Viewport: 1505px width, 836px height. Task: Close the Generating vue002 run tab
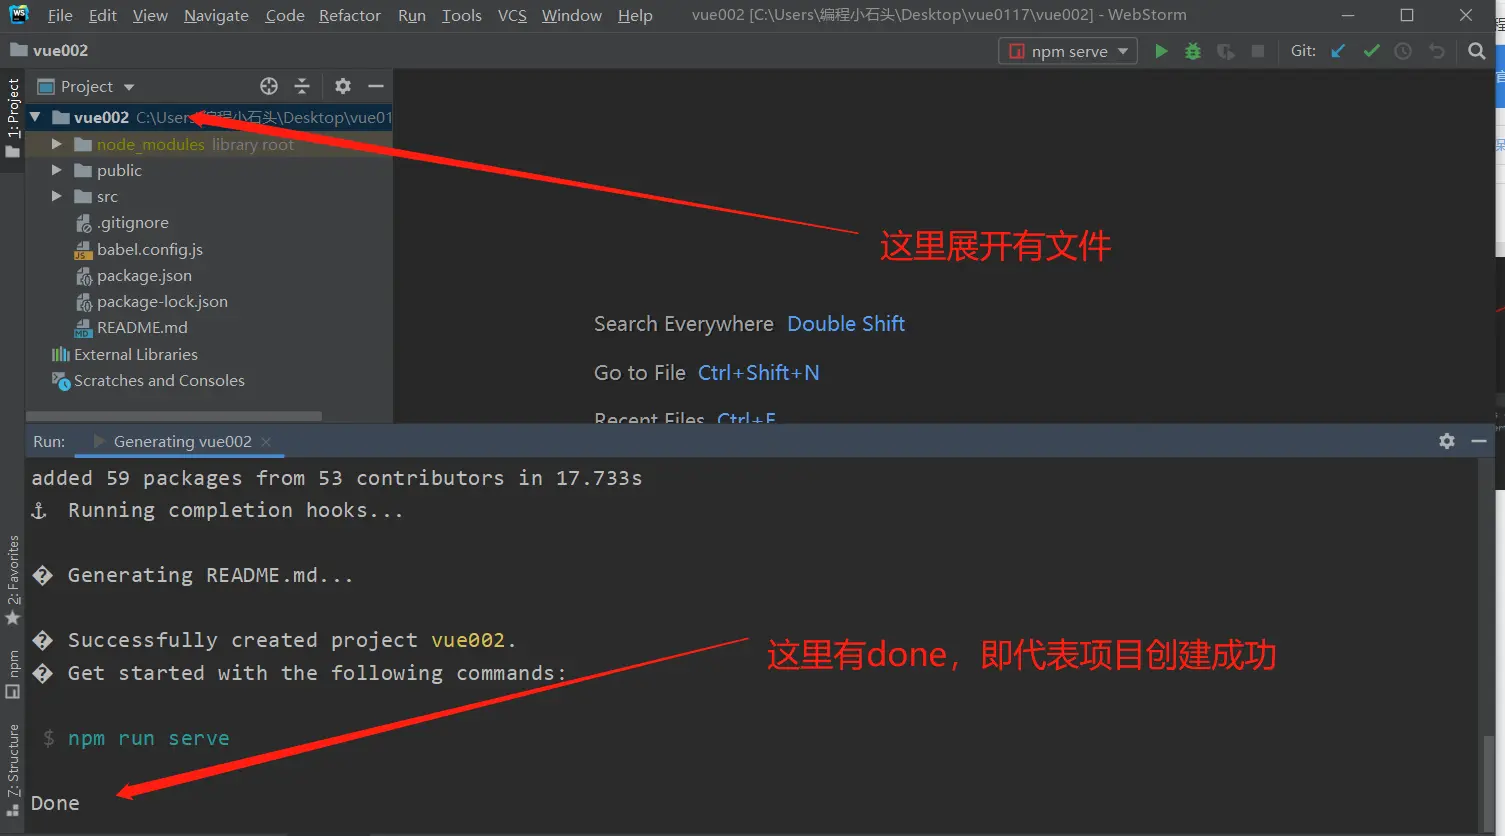point(266,442)
